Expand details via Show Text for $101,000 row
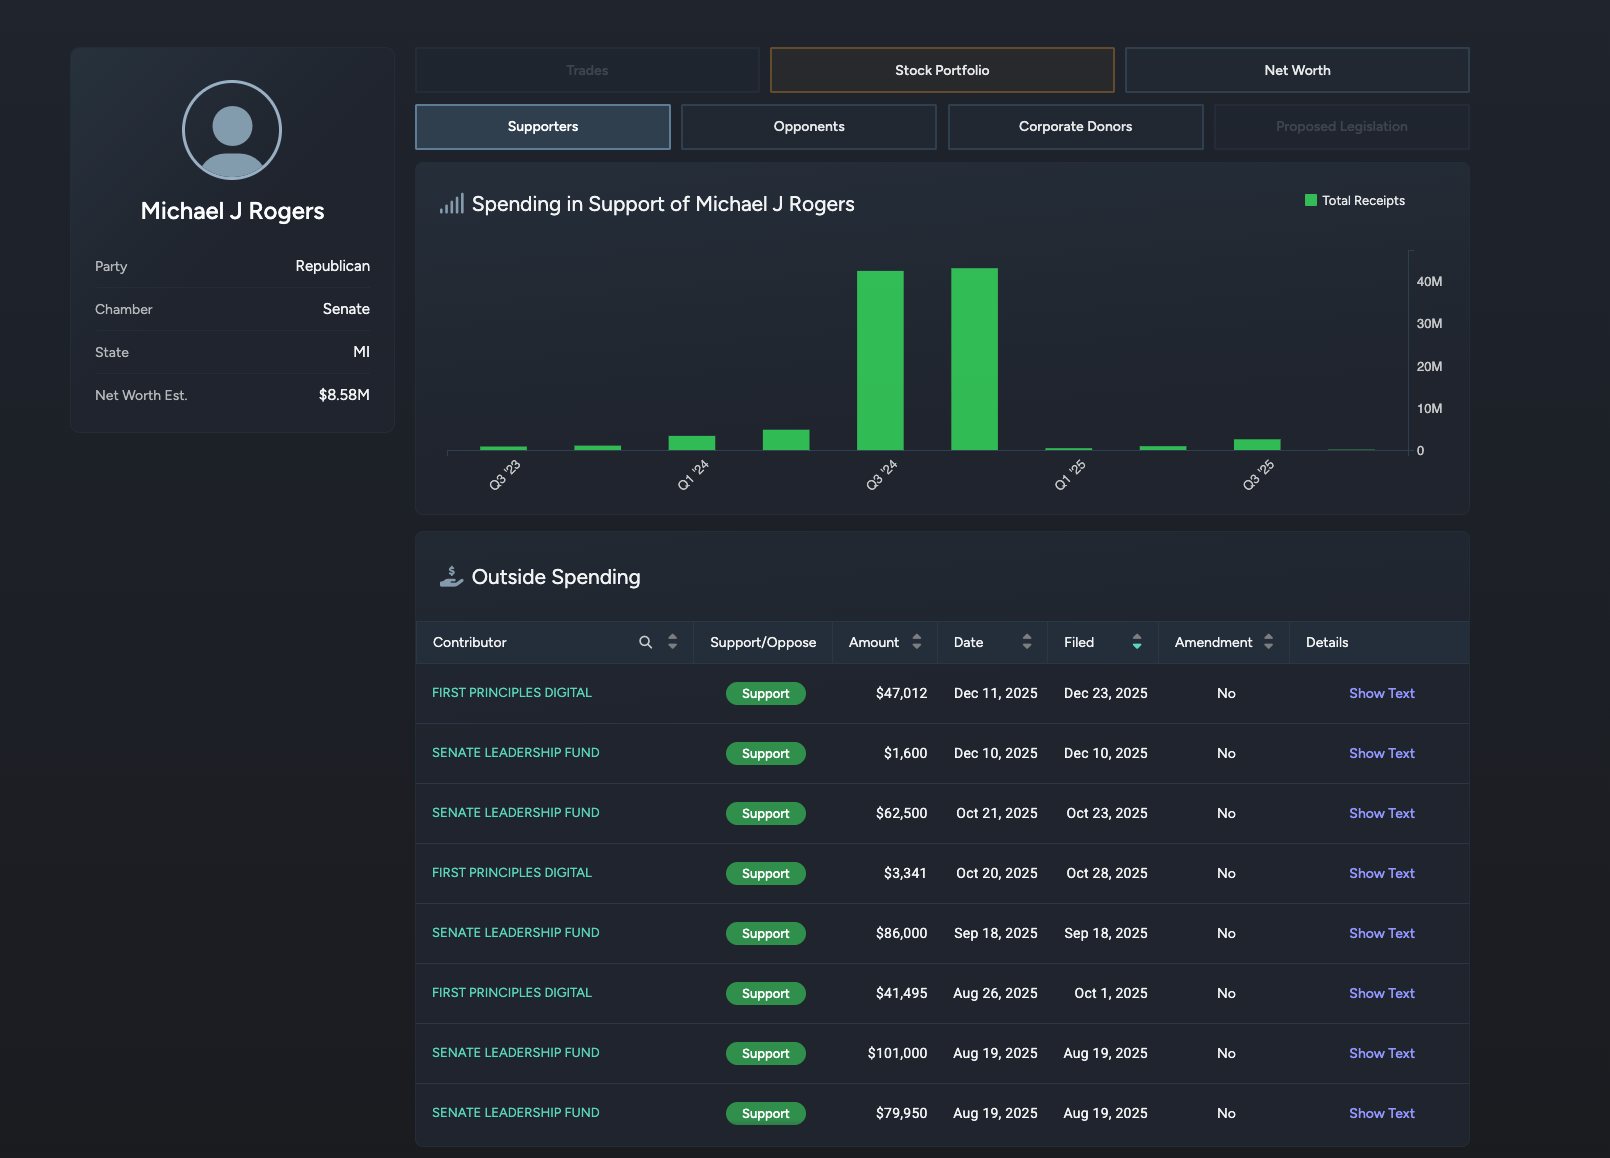Image resolution: width=1610 pixels, height=1158 pixels. (1381, 1053)
